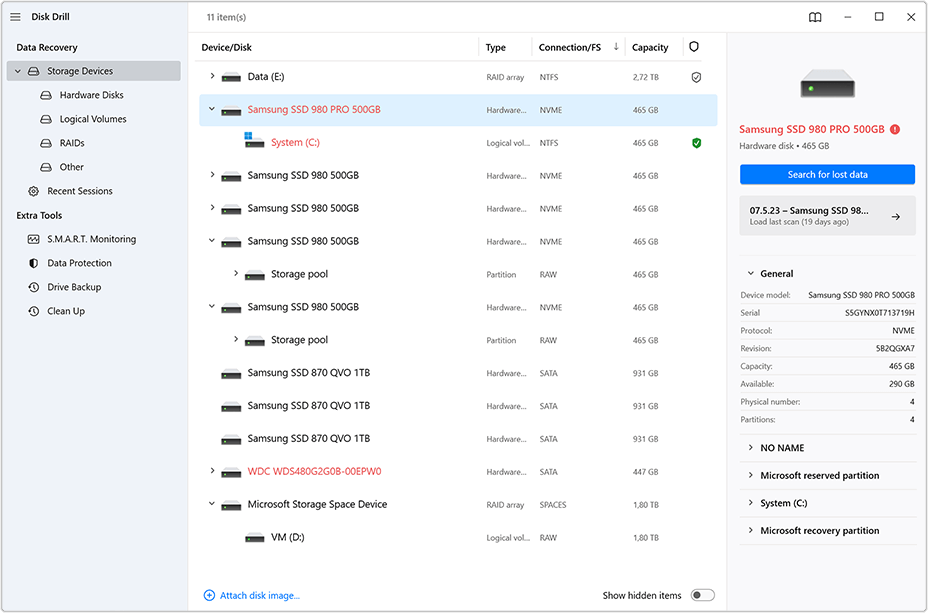Click the sort arrow in Connection/FS header
Image resolution: width=928 pixels, height=613 pixels.
[616, 47]
